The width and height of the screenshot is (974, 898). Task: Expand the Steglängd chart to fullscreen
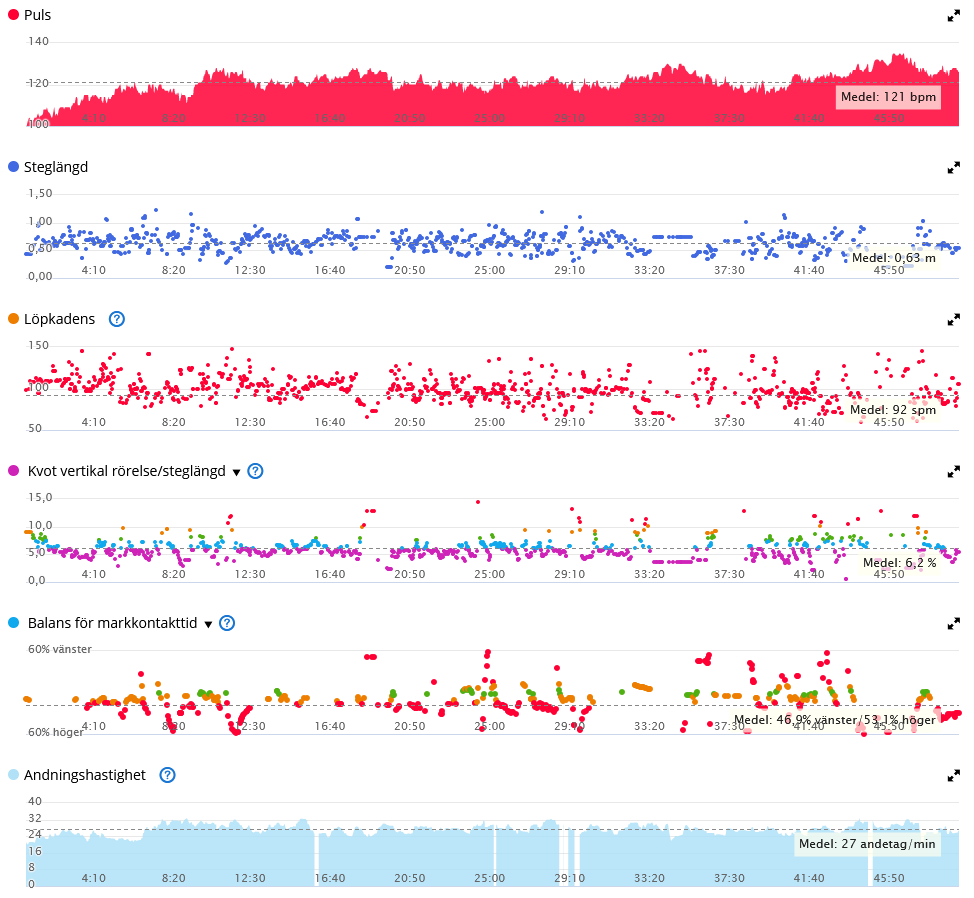954,168
